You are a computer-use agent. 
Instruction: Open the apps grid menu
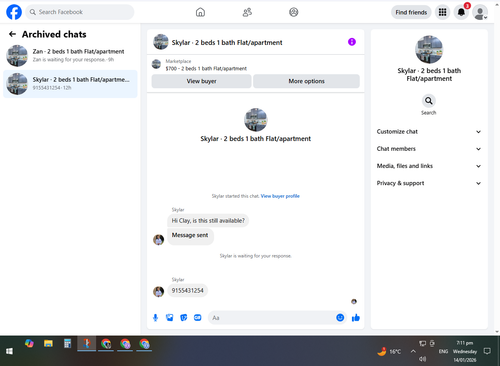(442, 12)
